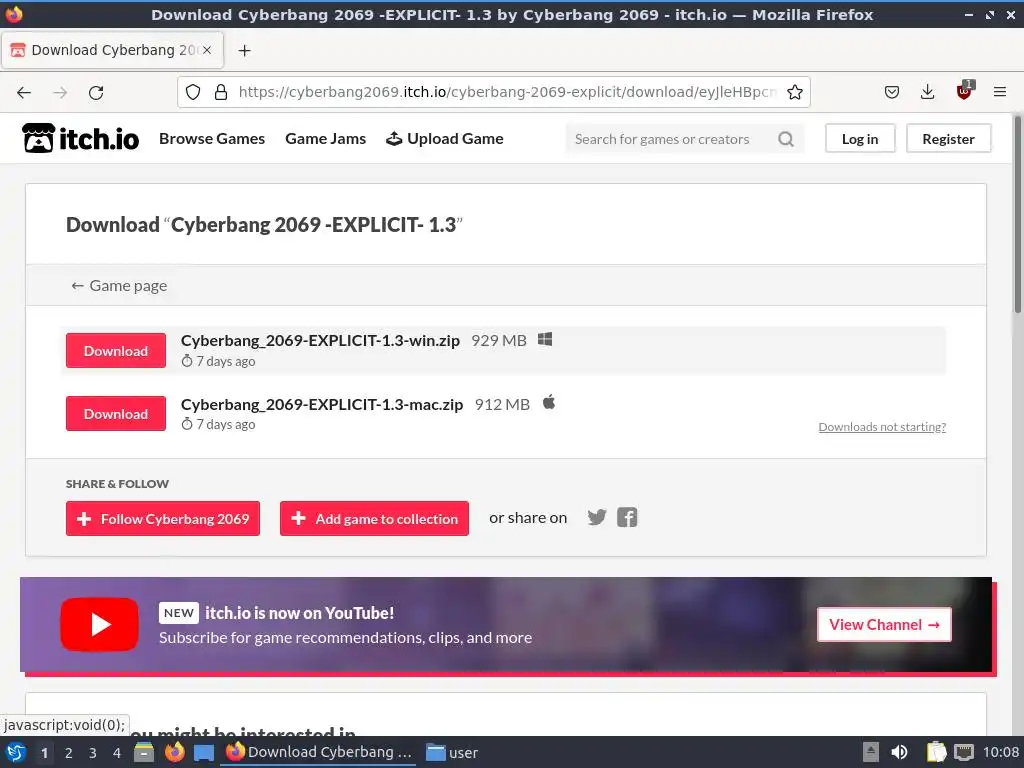Open a new browser tab
Viewport: 1024px width, 768px height.
[244, 50]
